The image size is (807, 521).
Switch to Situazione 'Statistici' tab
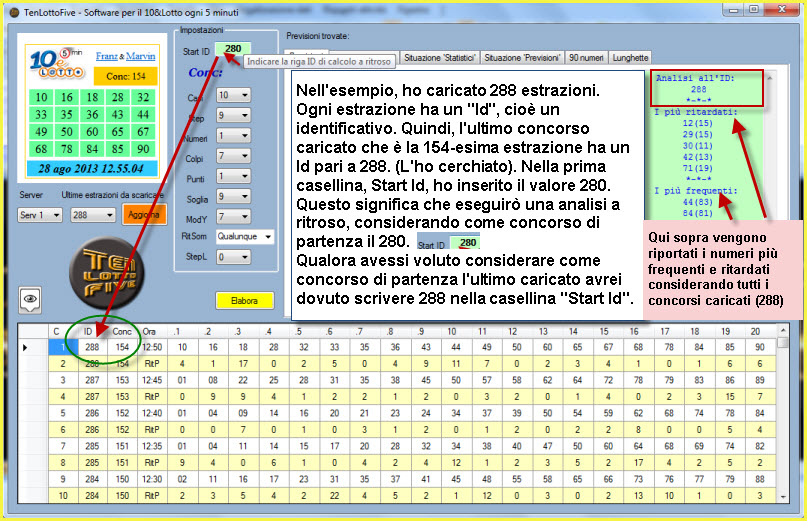point(438,58)
